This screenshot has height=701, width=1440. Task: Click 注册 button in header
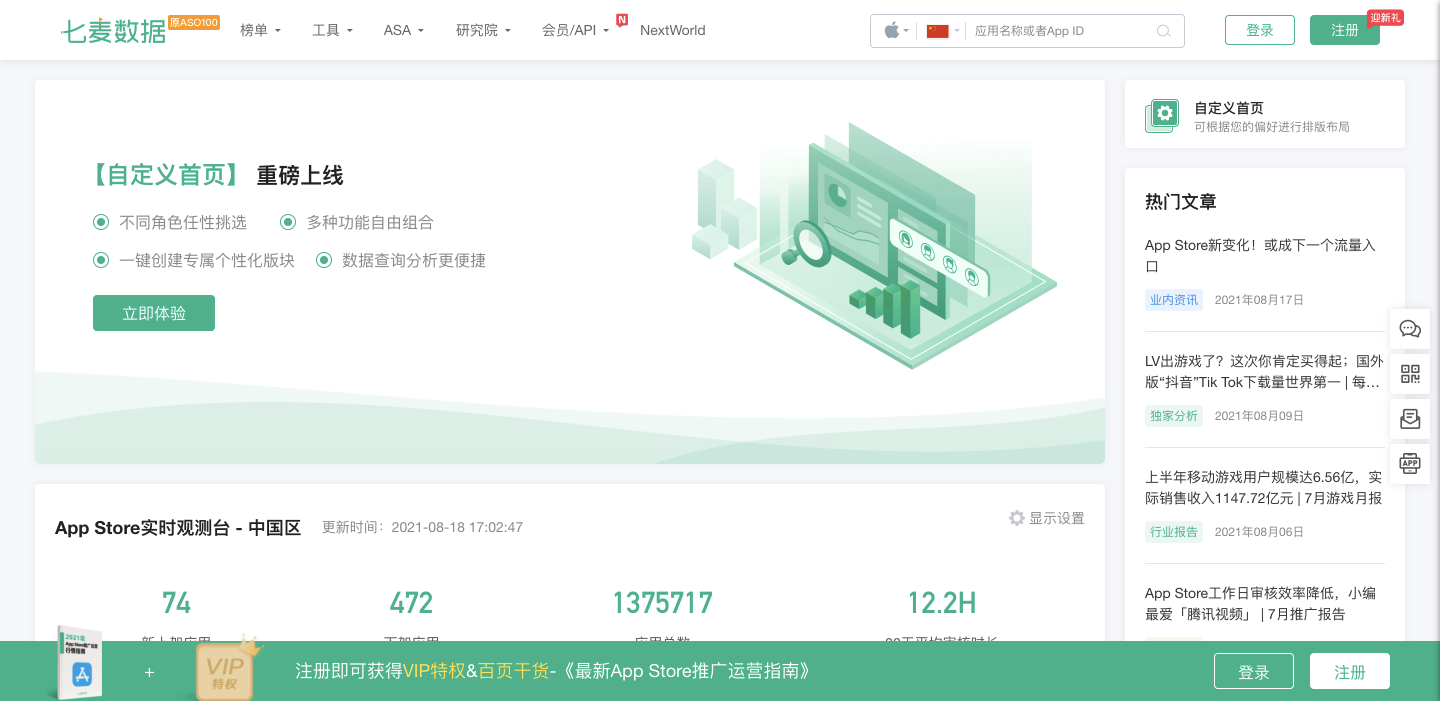point(1345,30)
